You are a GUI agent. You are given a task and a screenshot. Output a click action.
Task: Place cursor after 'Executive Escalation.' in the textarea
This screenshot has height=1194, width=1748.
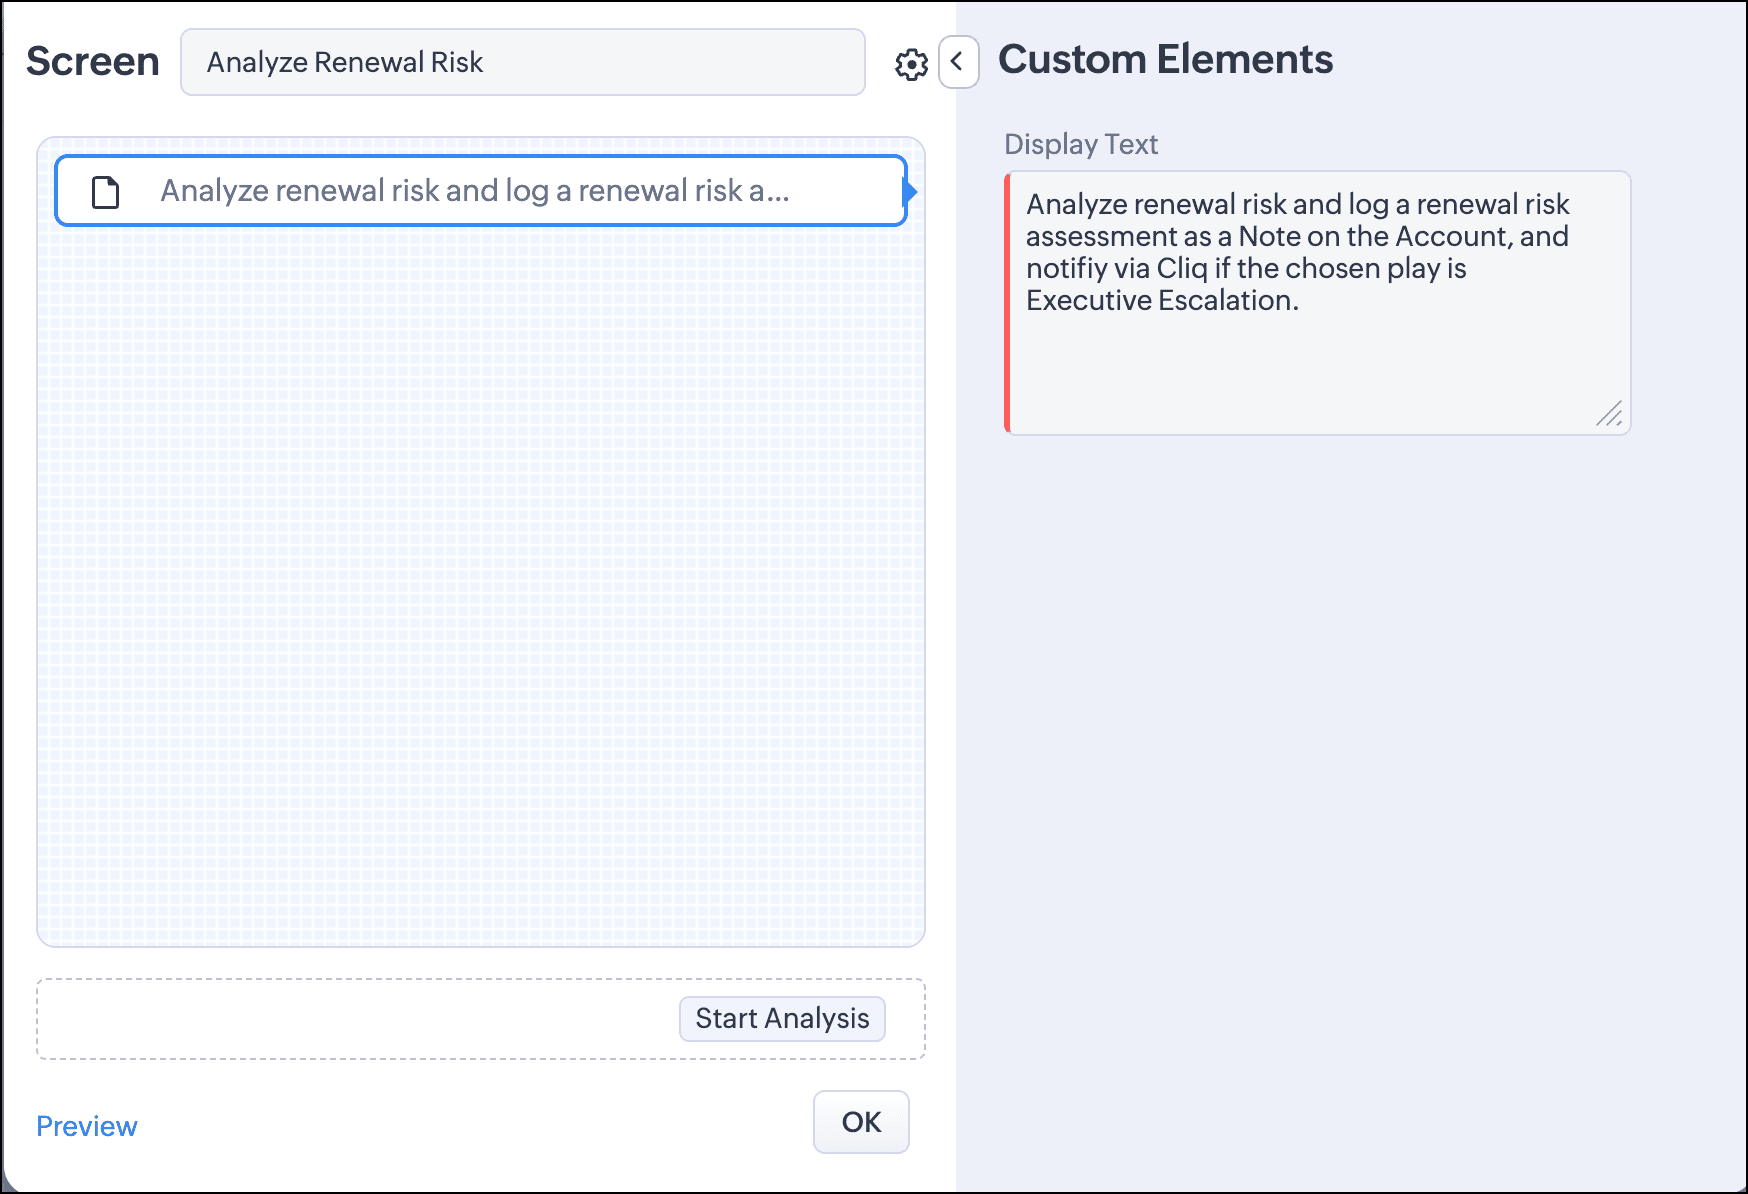[1301, 301]
